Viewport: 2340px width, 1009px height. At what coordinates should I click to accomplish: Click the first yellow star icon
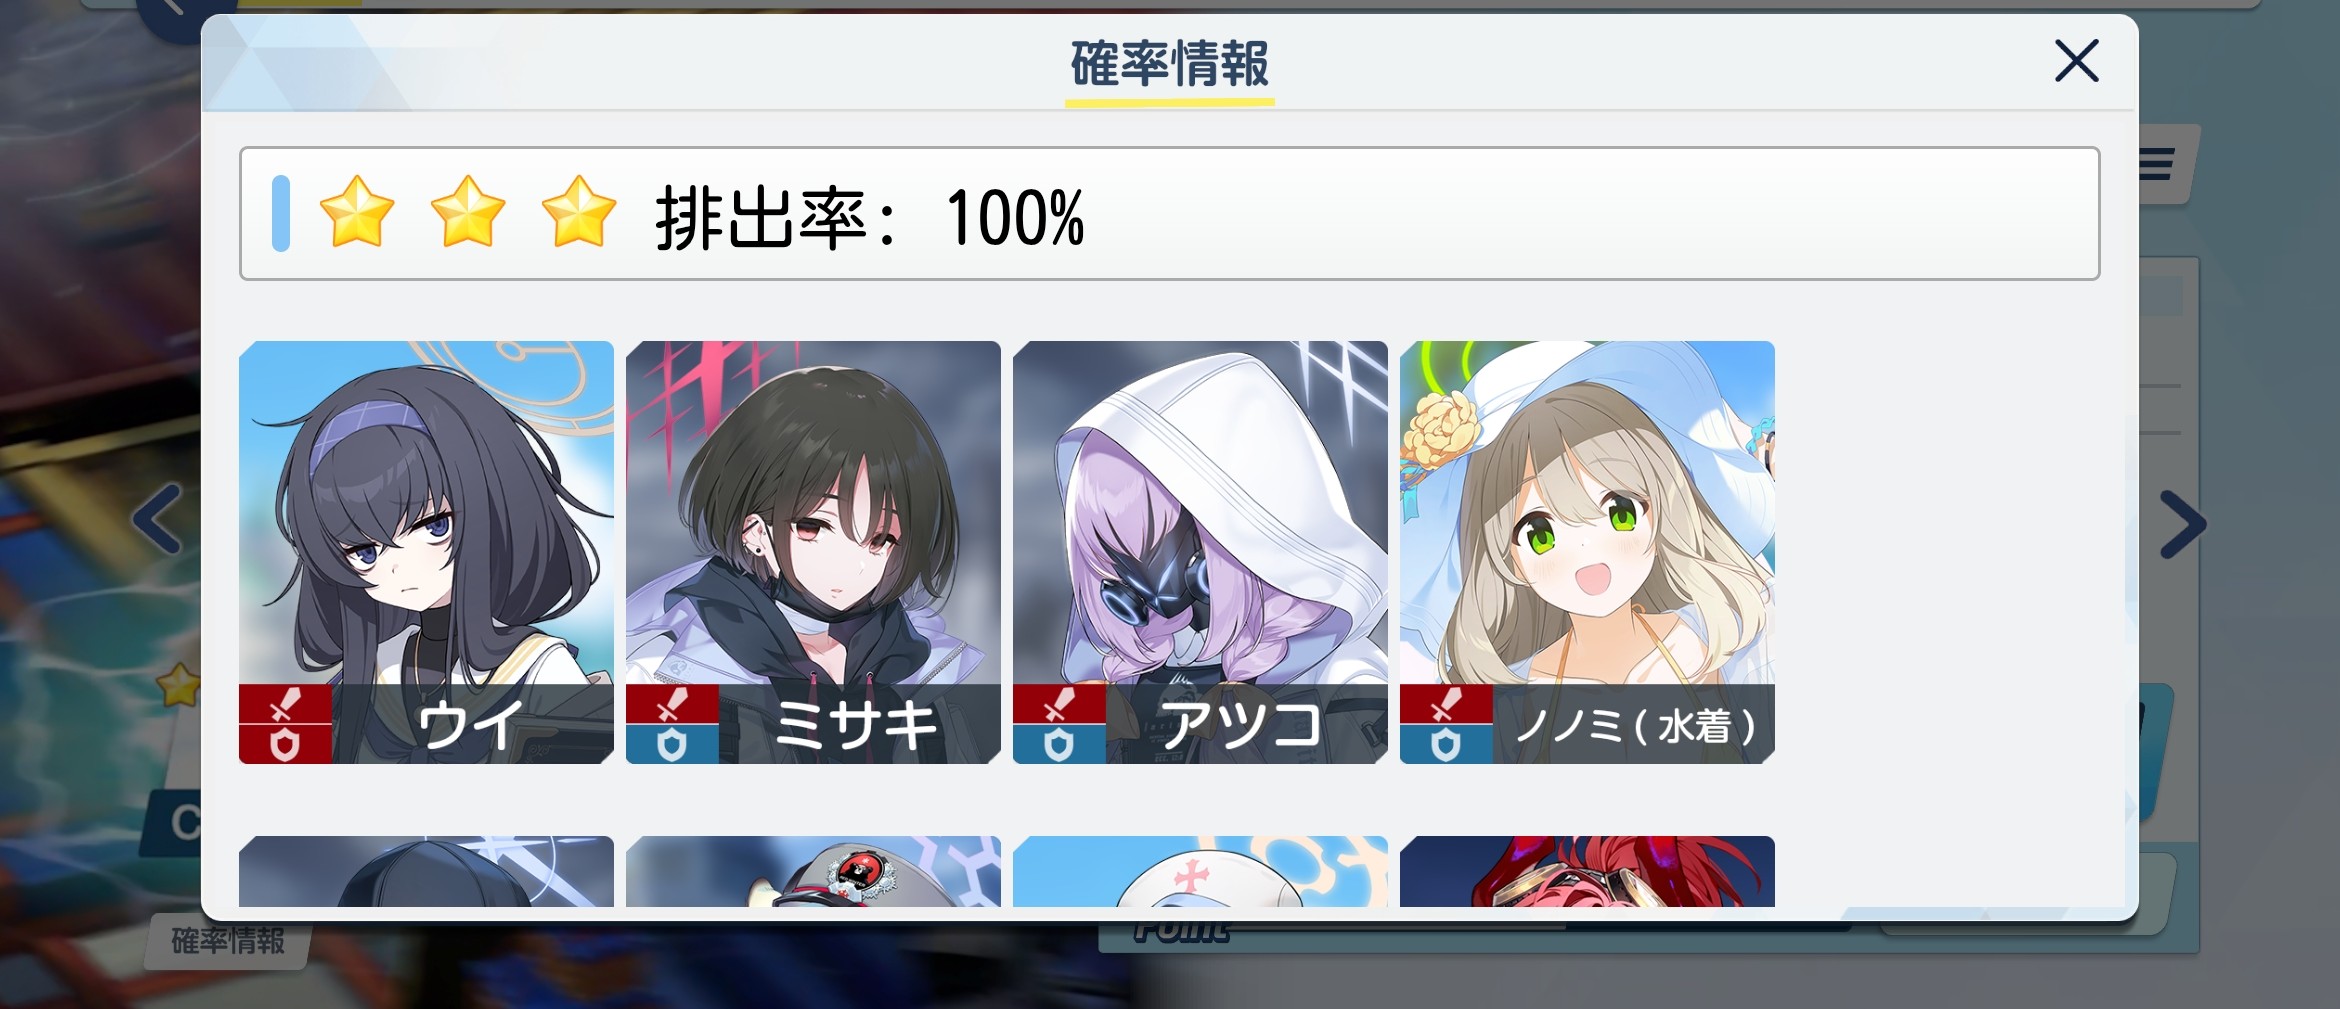pyautogui.click(x=356, y=212)
